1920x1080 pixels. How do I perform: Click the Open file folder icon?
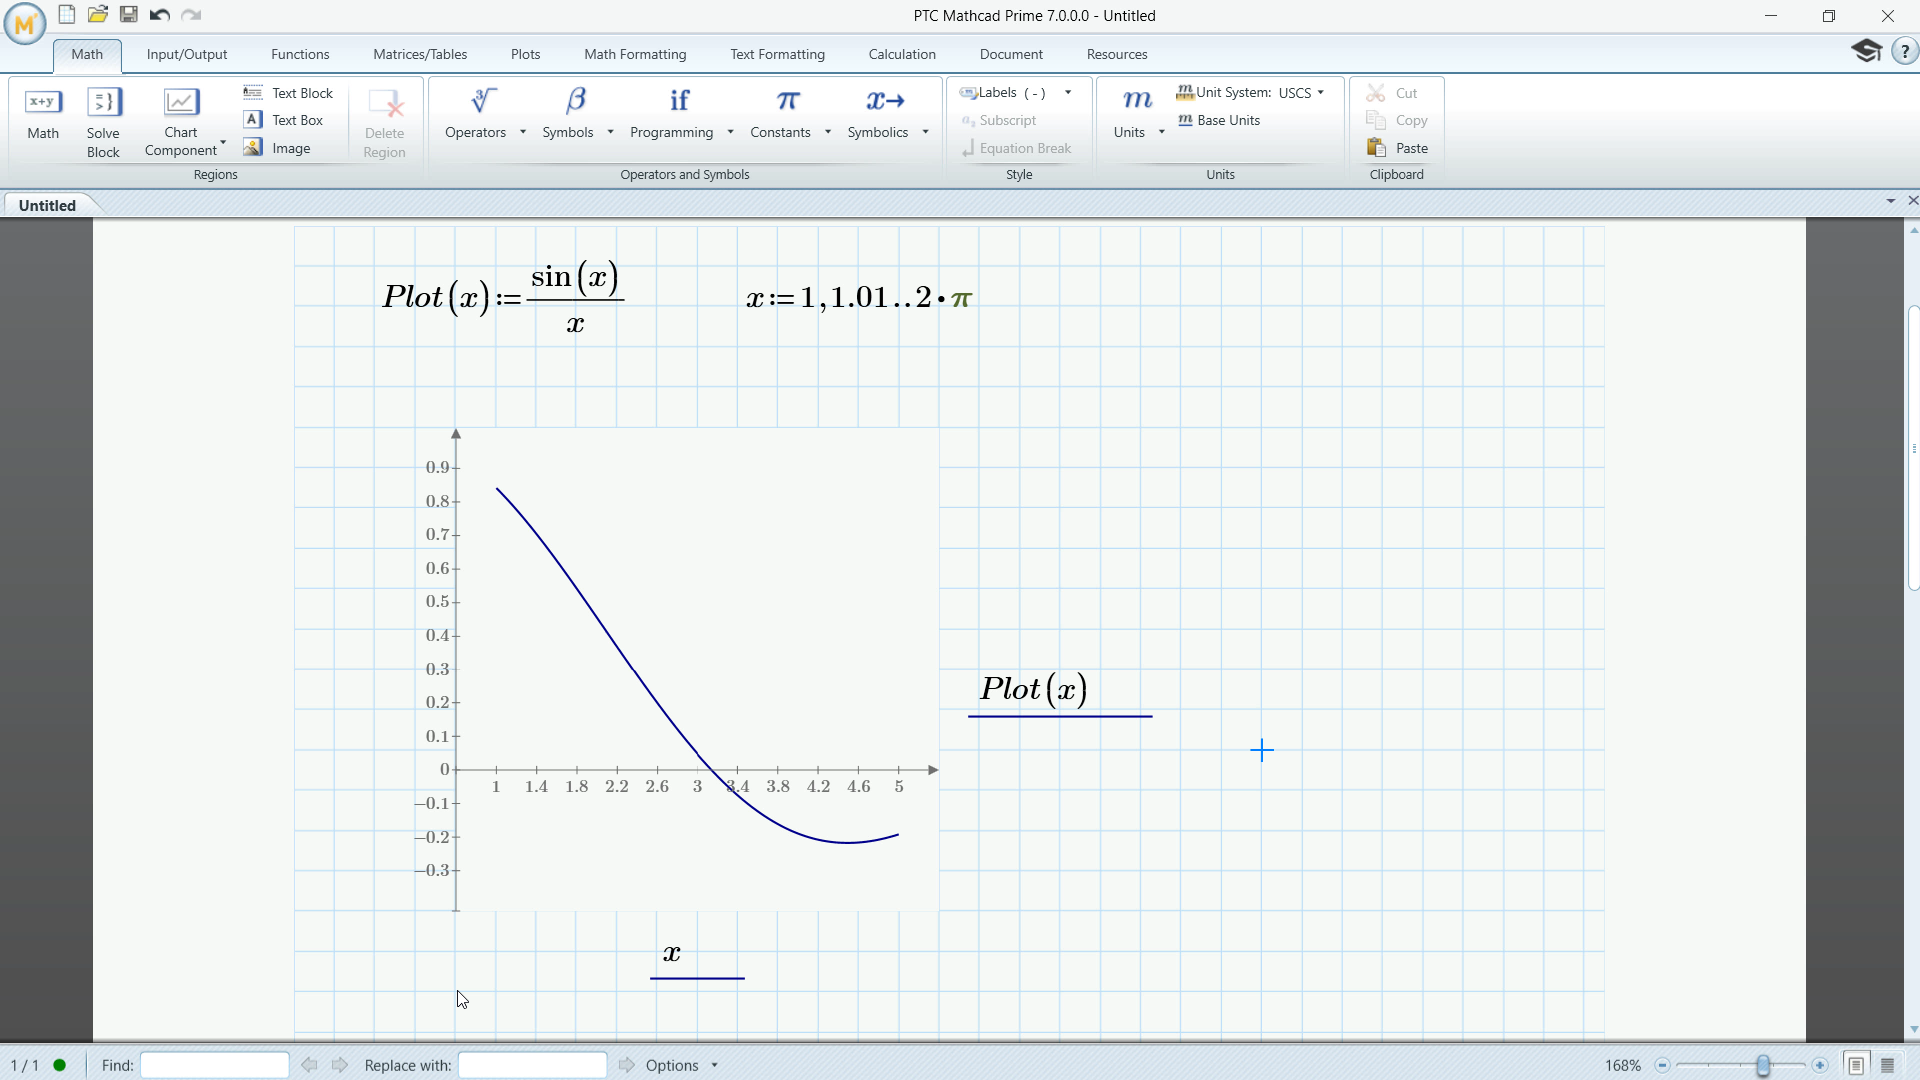[x=98, y=15]
